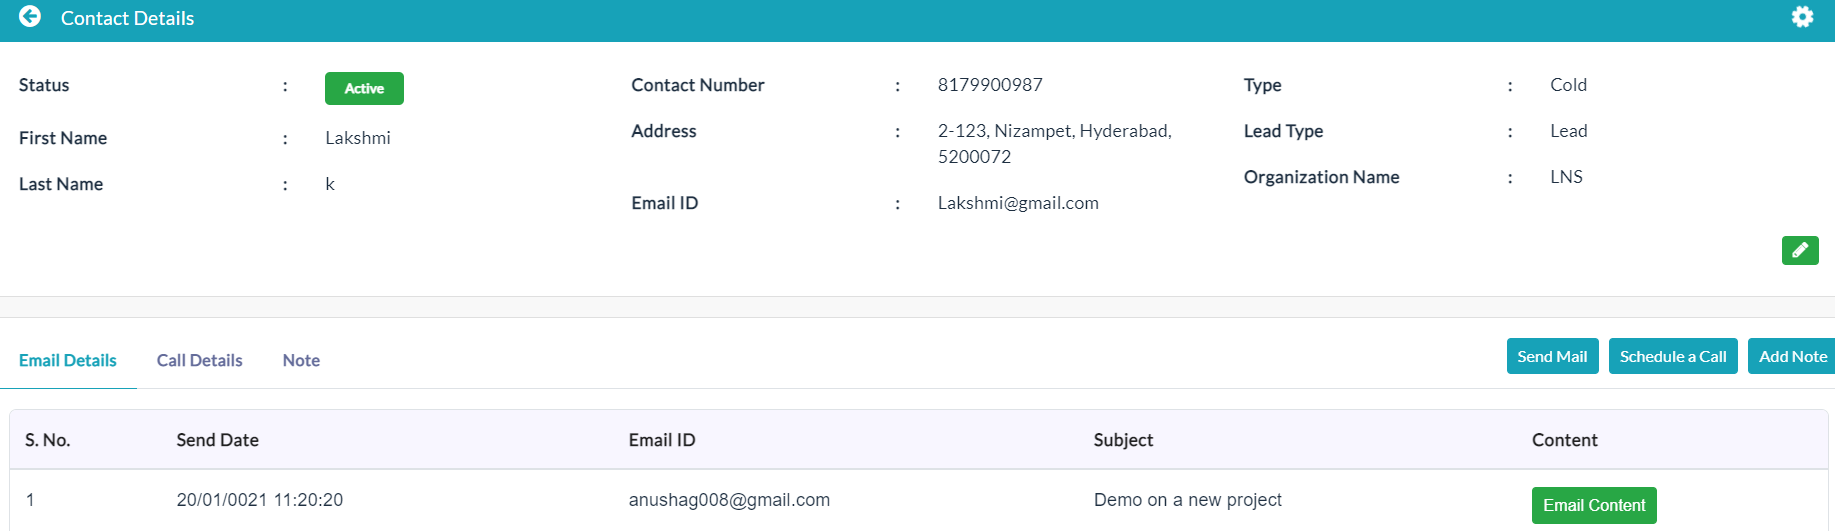Image resolution: width=1835 pixels, height=531 pixels.
Task: Click the Lakshmi@gmail.com email address
Action: pyautogui.click(x=1018, y=203)
